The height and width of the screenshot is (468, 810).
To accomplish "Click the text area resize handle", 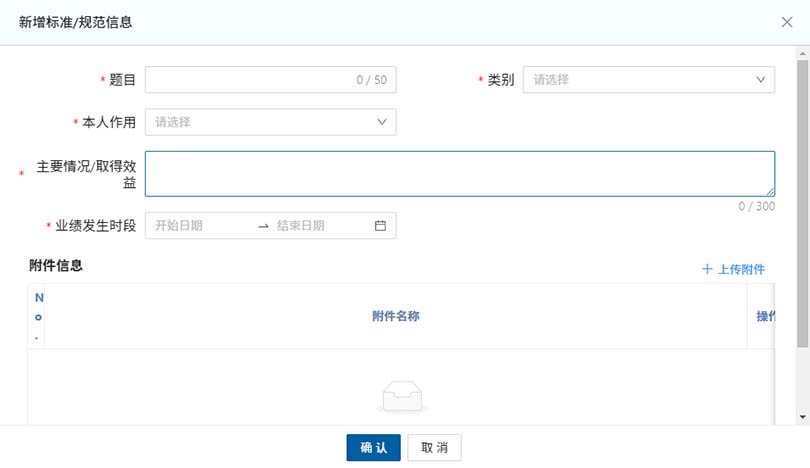I will click(770, 191).
